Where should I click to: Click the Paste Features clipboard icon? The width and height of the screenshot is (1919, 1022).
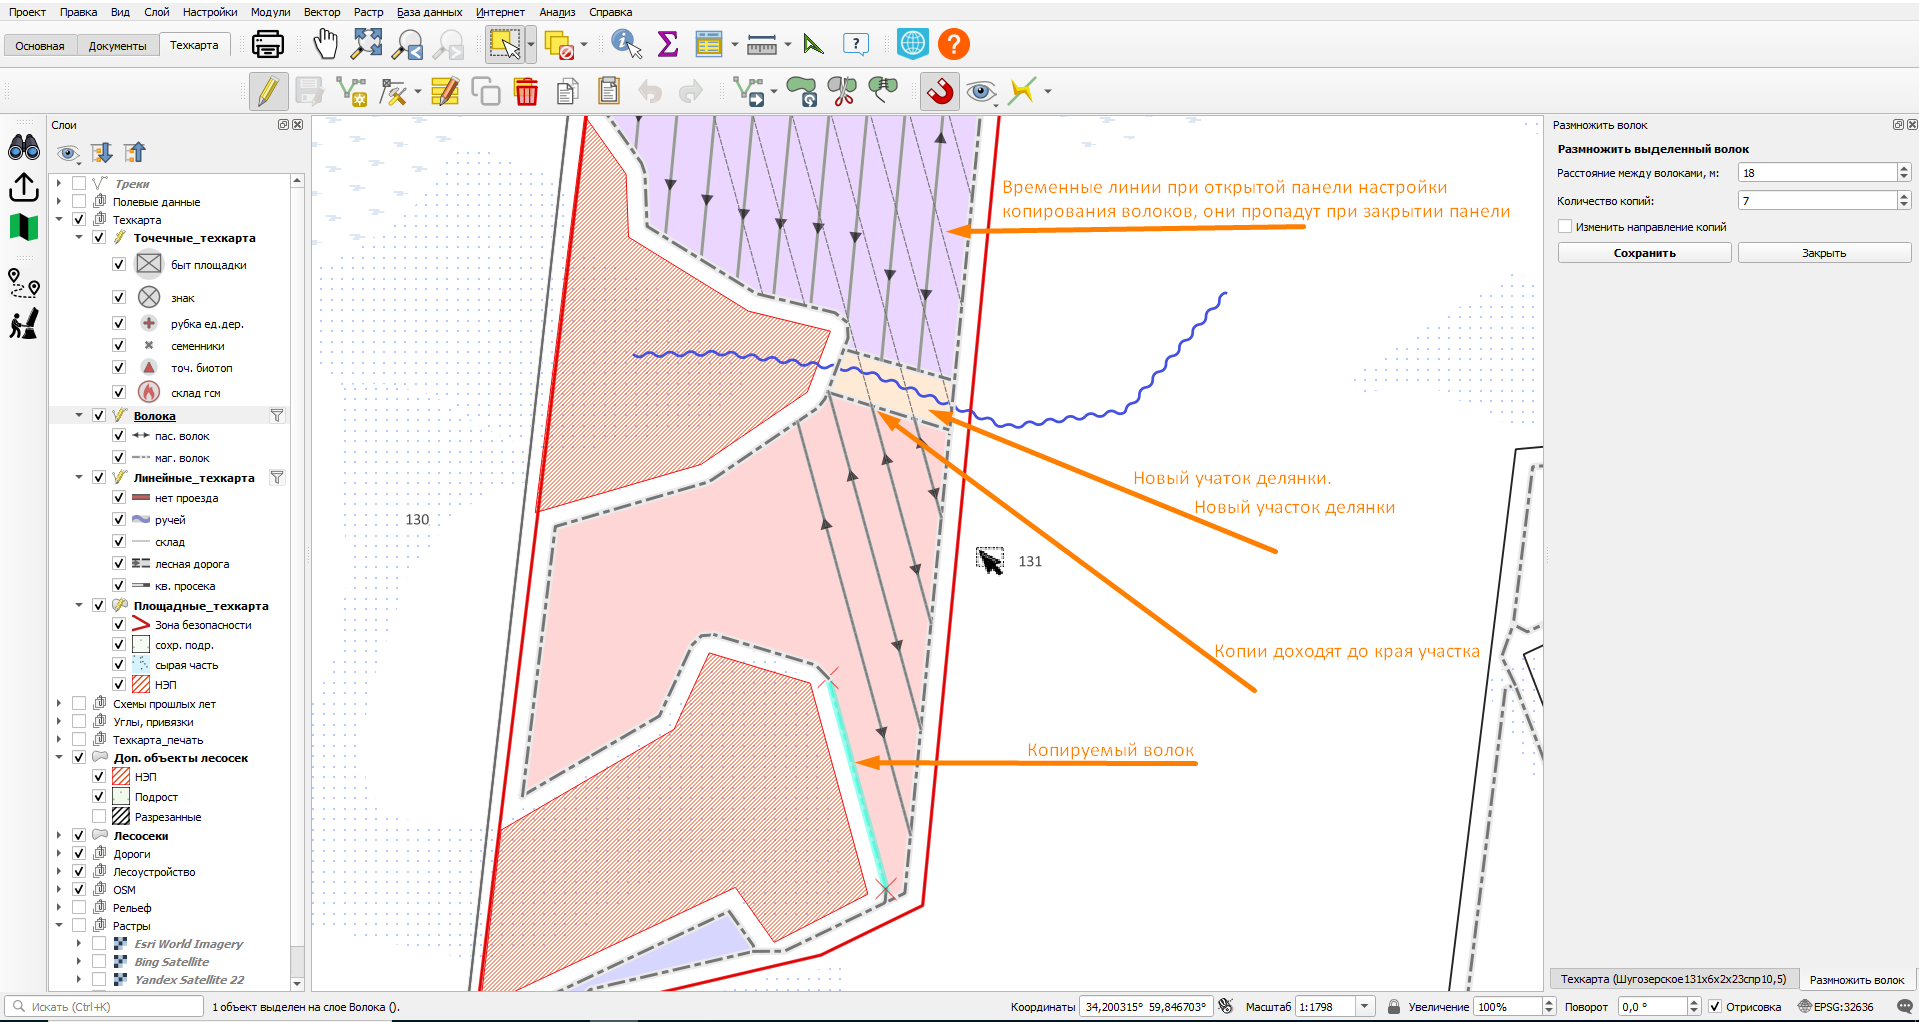[x=609, y=91]
